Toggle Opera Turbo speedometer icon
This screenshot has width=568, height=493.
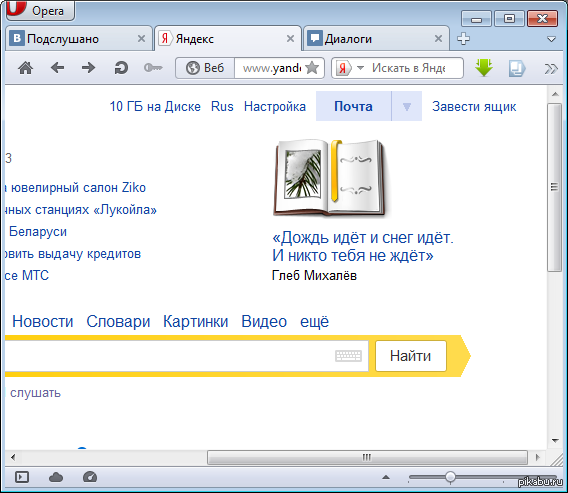pos(90,477)
